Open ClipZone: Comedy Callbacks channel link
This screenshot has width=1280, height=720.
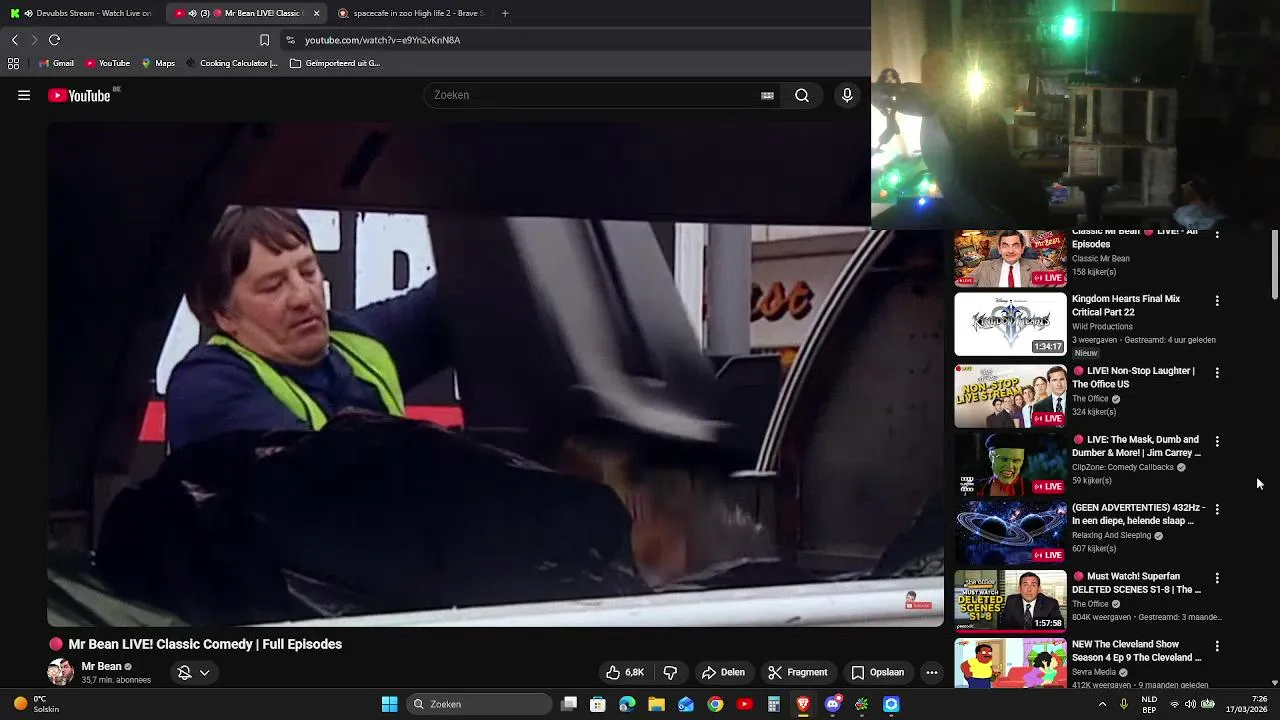coord(1122,467)
